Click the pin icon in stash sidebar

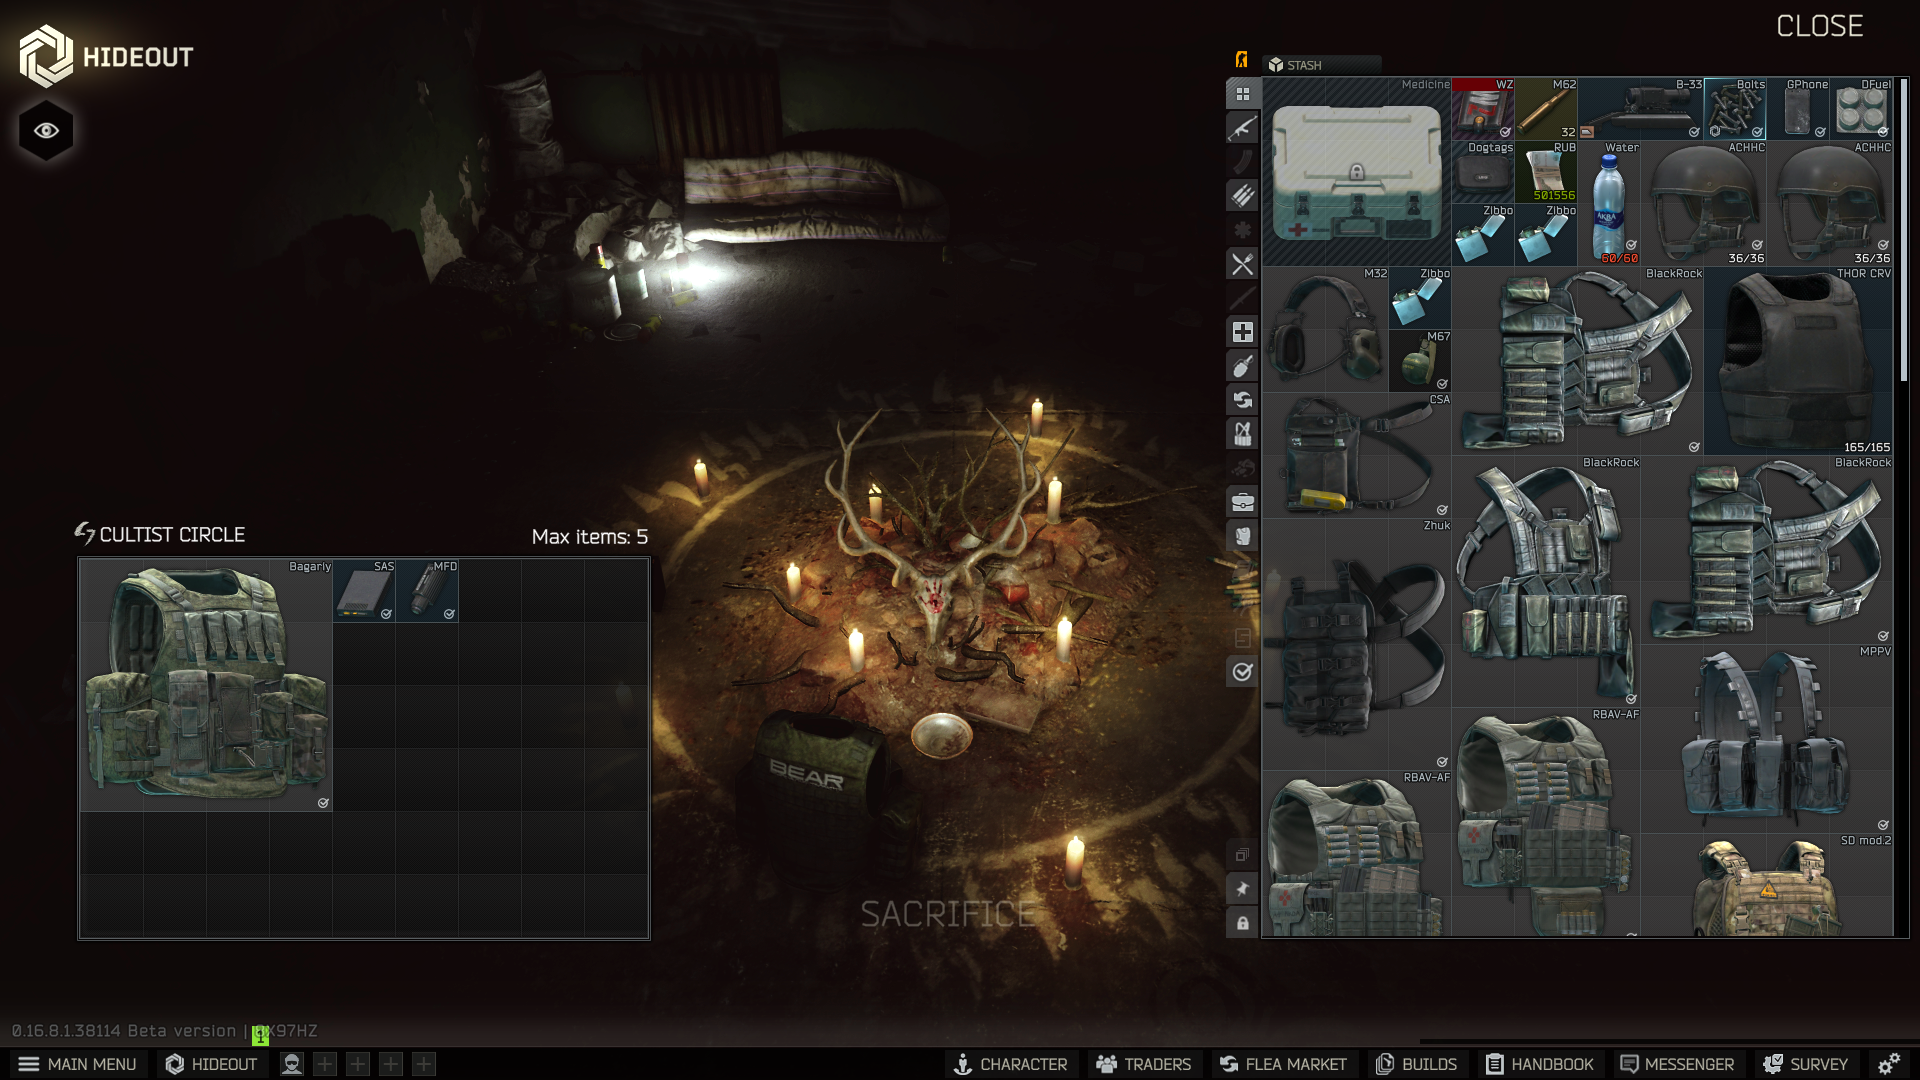click(x=1242, y=889)
